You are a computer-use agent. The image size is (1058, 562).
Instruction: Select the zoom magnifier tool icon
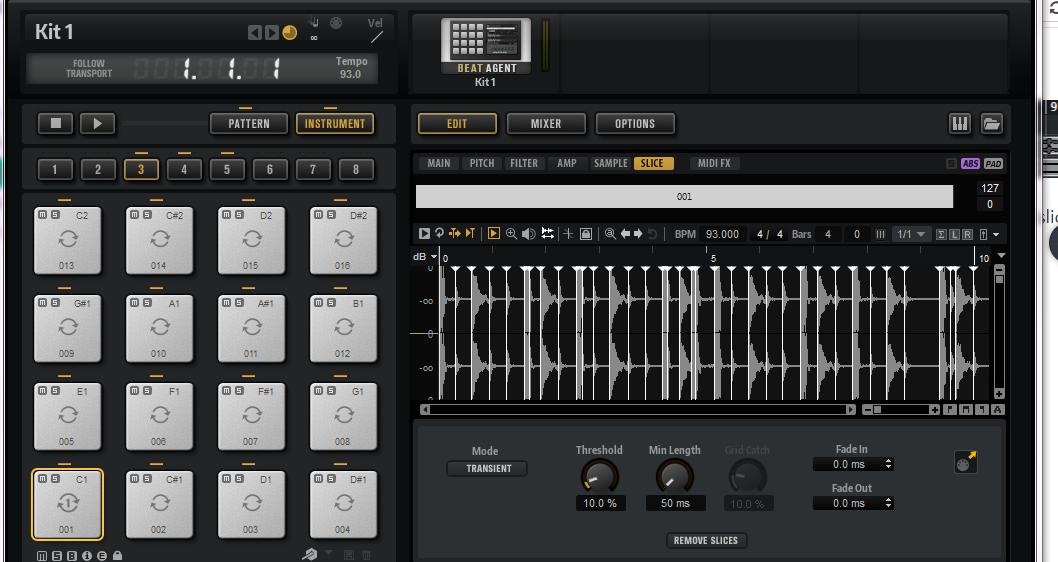pyautogui.click(x=511, y=233)
